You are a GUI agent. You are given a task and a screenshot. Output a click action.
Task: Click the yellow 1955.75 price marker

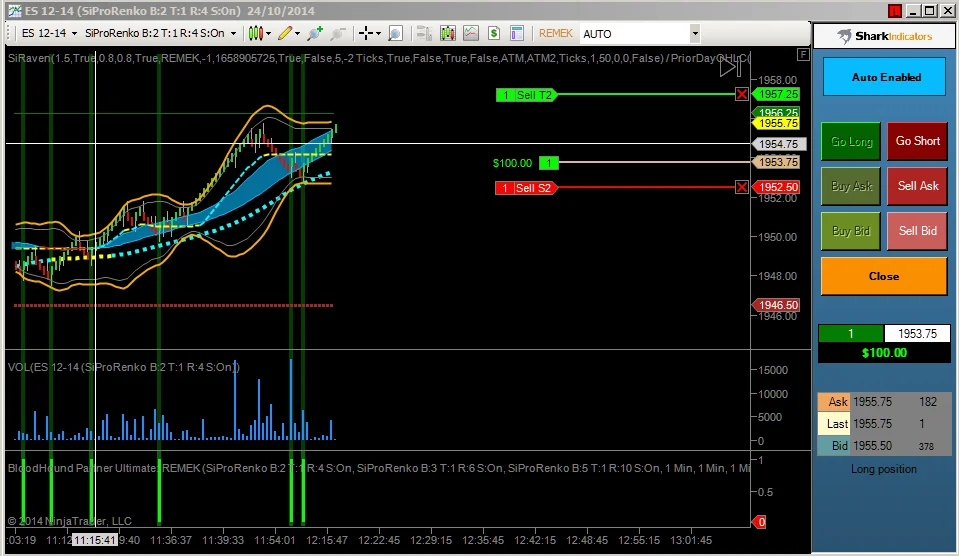coord(776,123)
